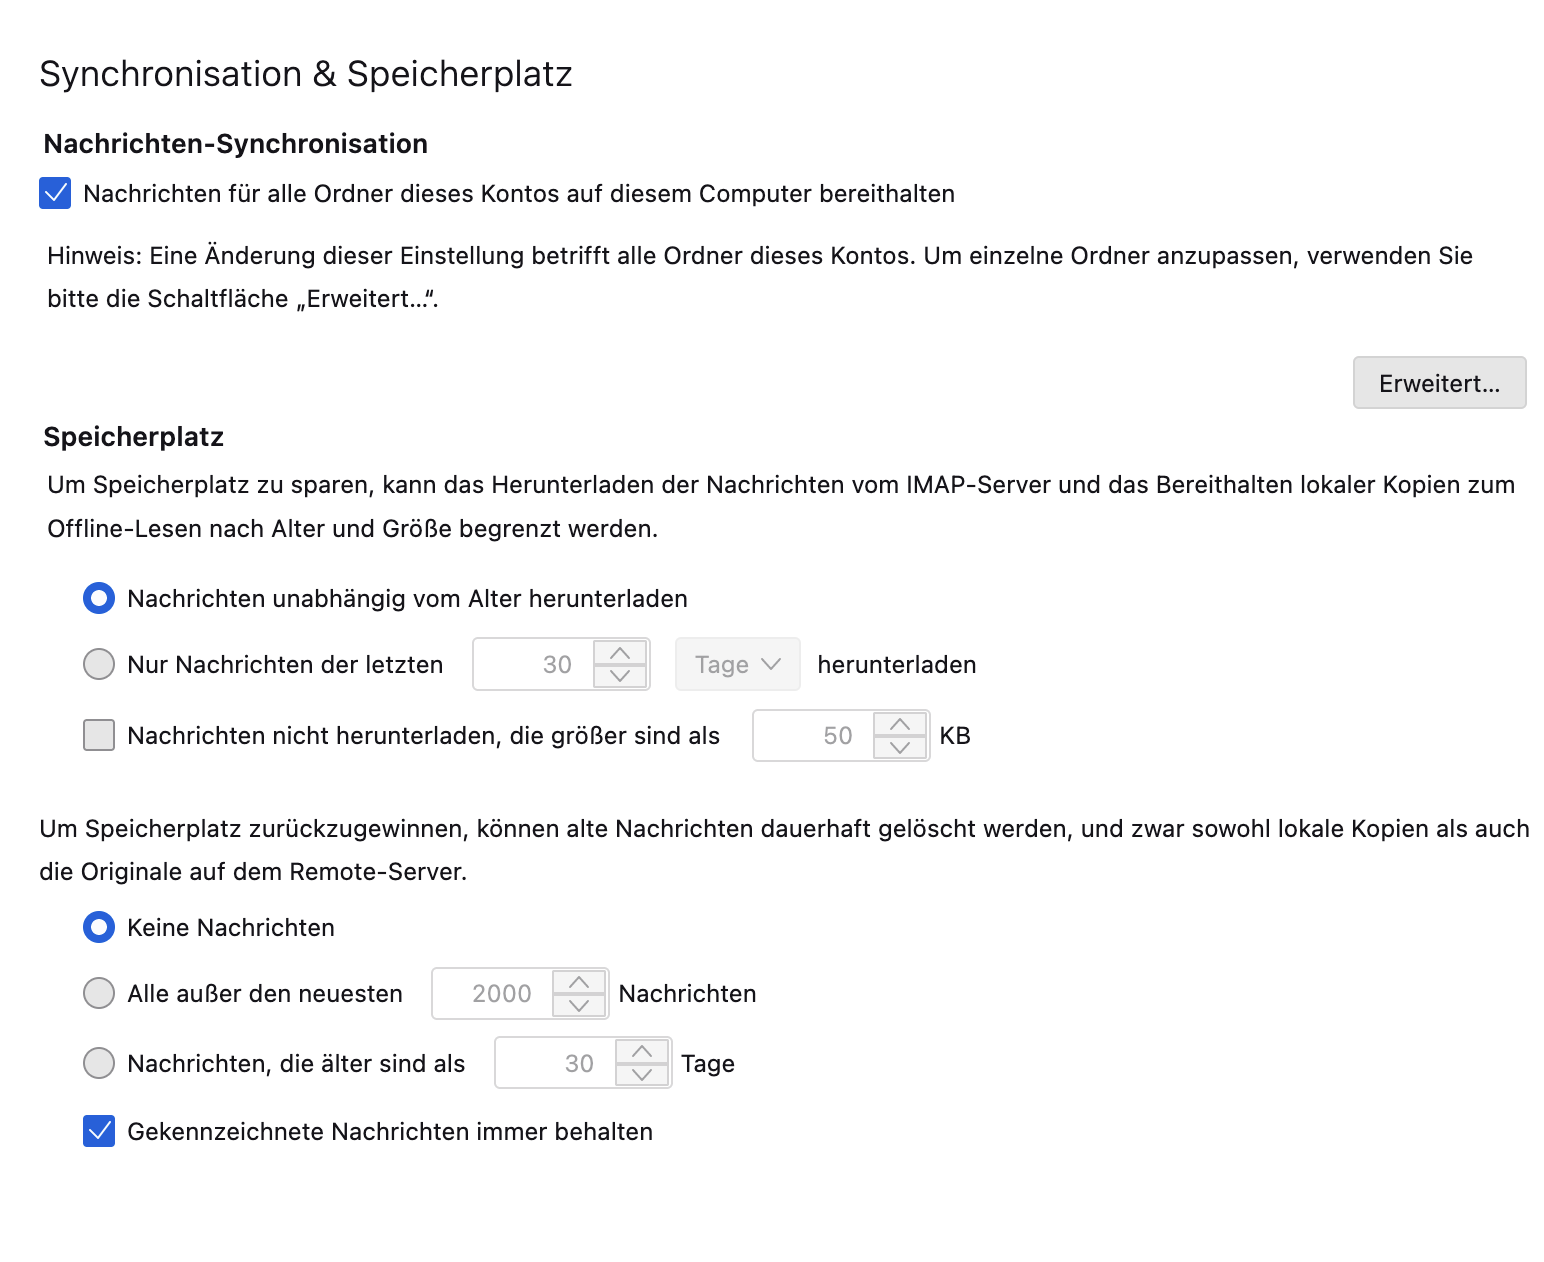Increase the newest messages count of 2000
Image resolution: width=1544 pixels, height=1262 pixels.
[579, 982]
